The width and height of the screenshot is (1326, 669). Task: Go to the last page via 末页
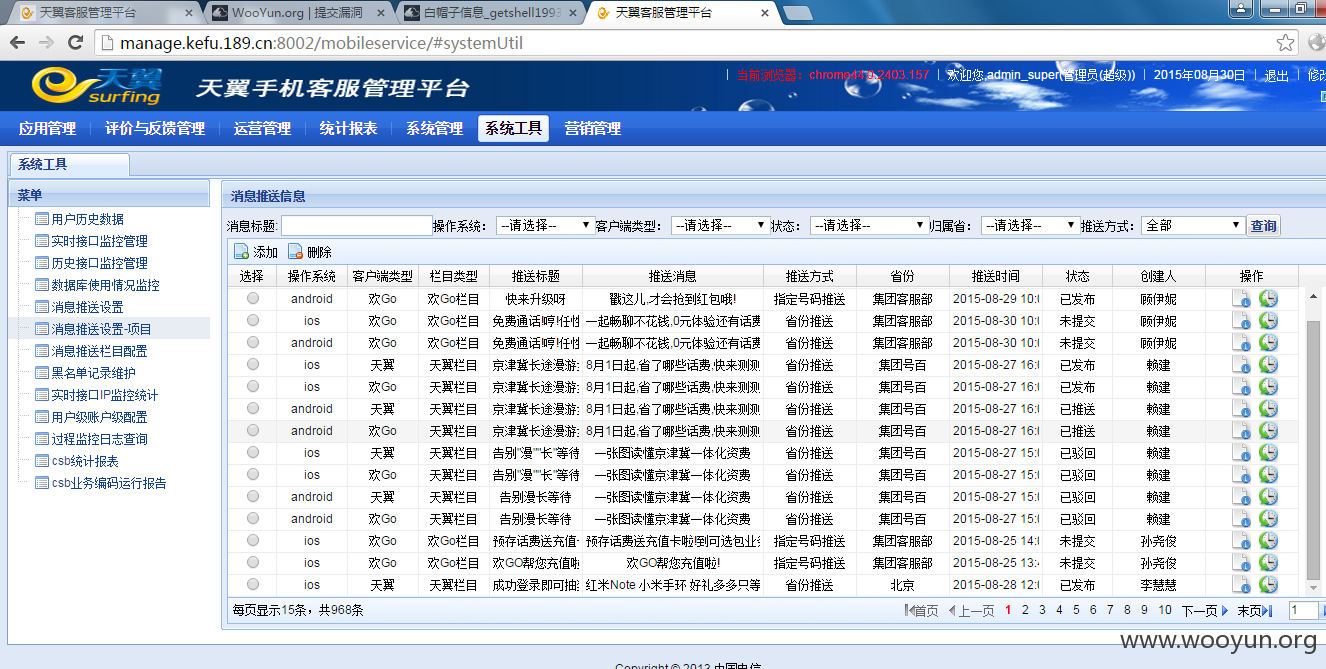(1255, 610)
